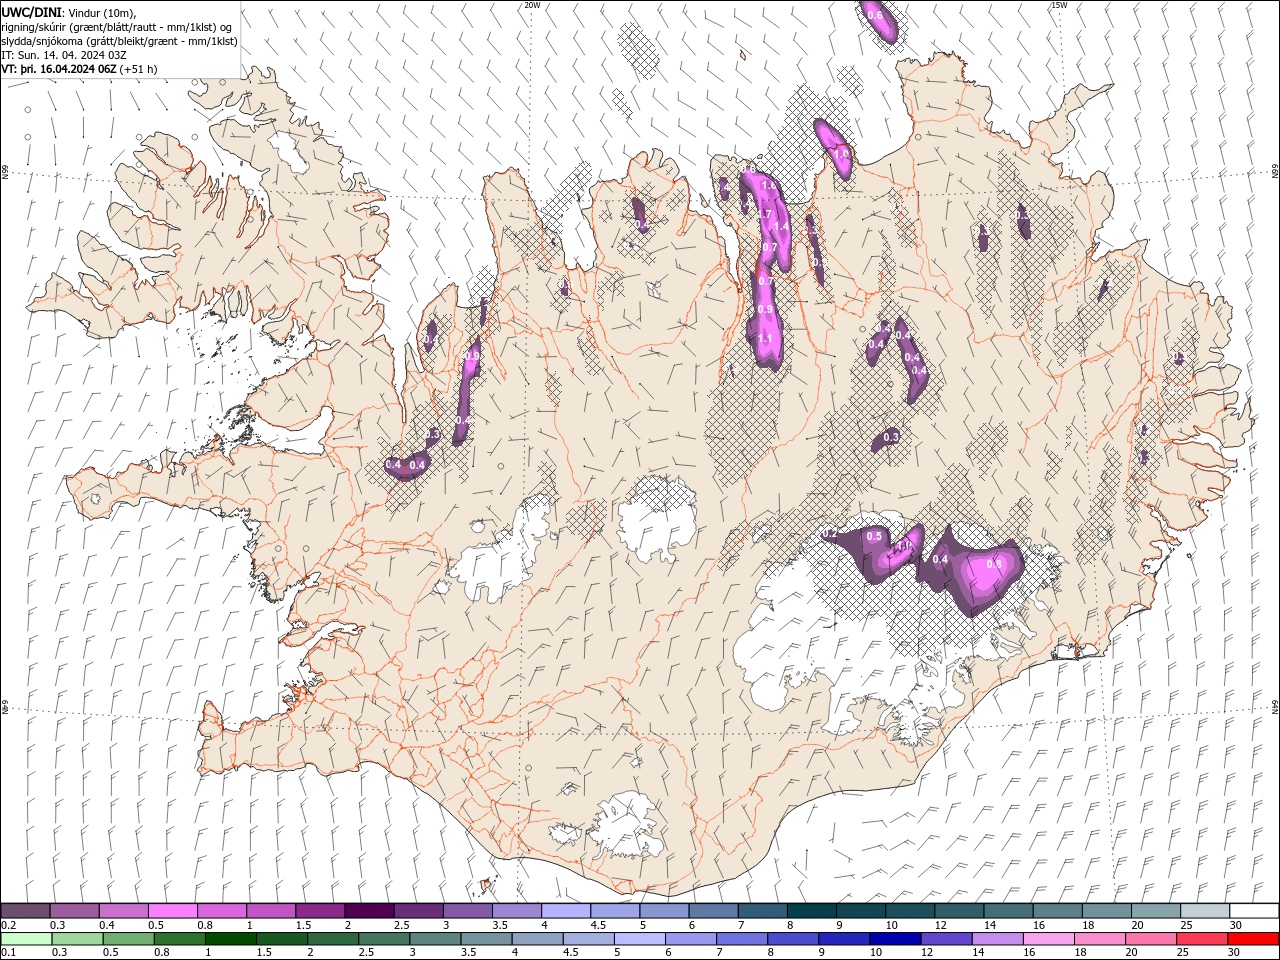Viewport: 1280px width, 960px height.
Task: Click the 1.4 snowfall value label
Action: point(781,227)
